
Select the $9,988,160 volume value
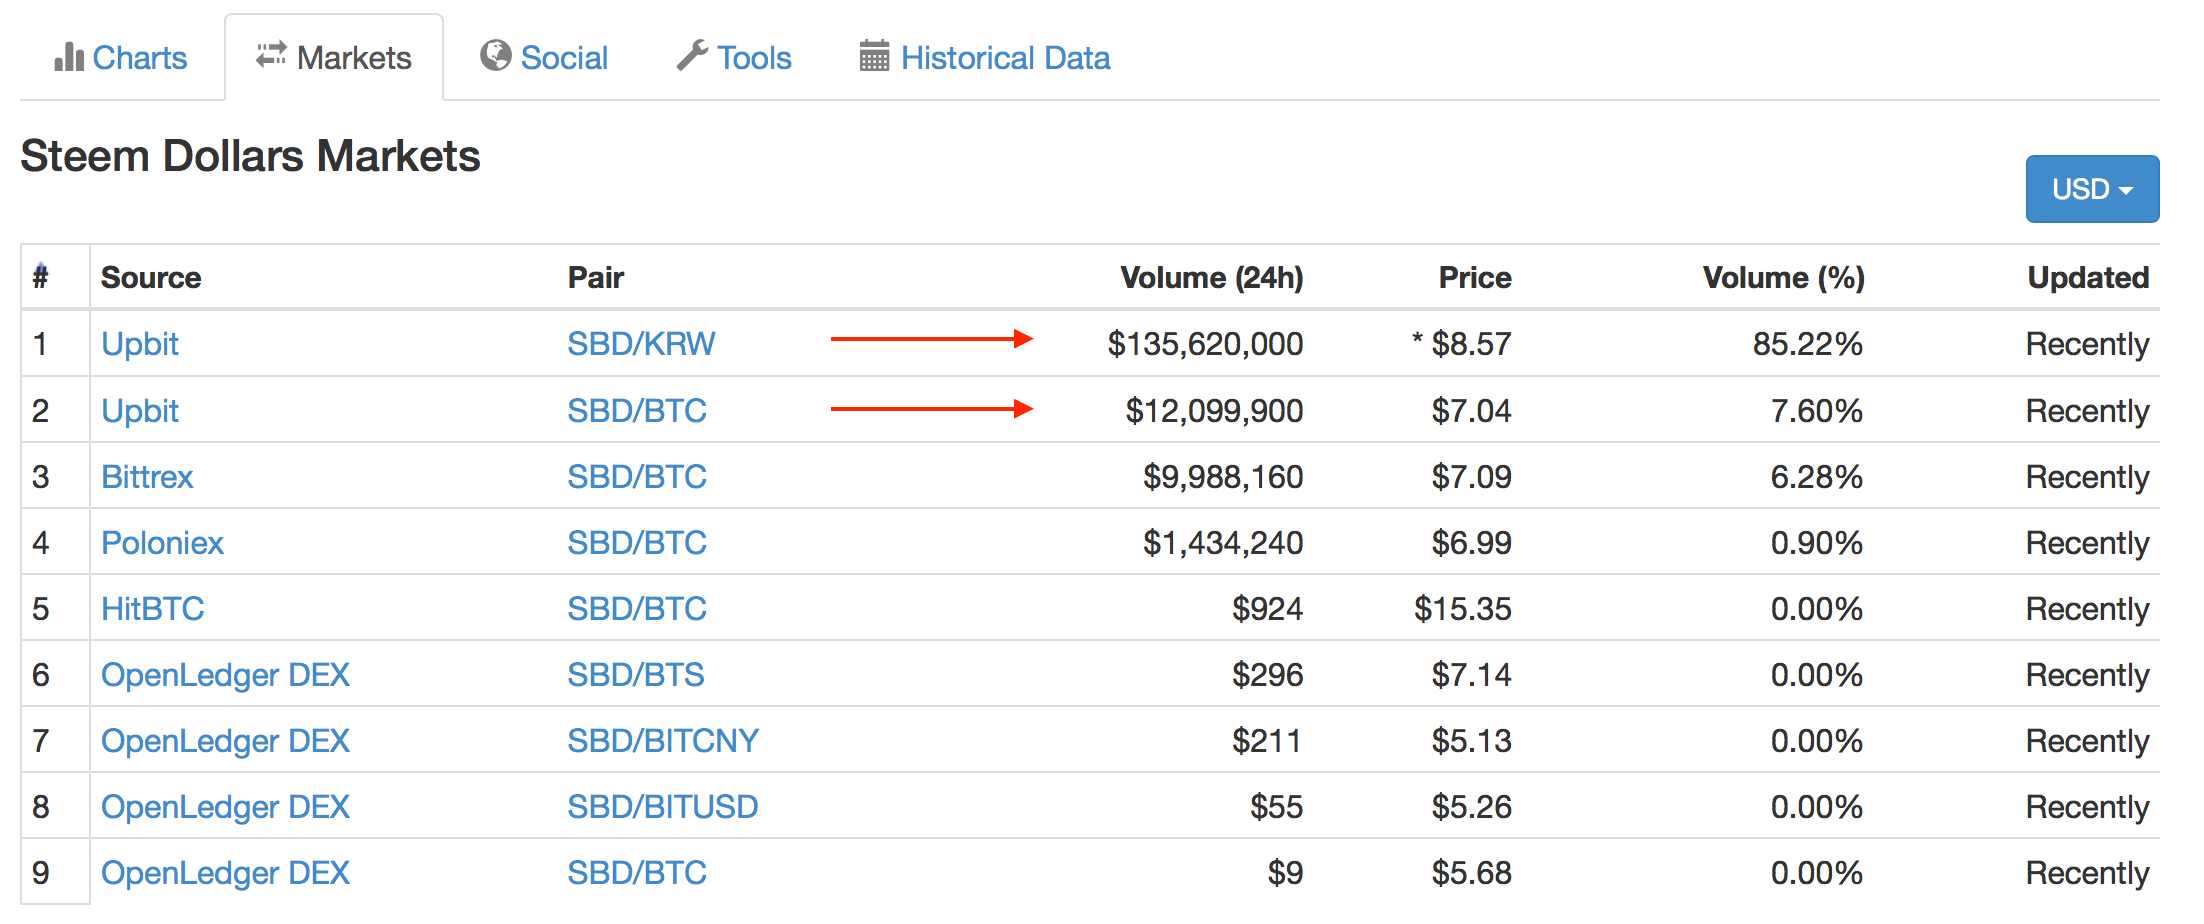(1223, 477)
